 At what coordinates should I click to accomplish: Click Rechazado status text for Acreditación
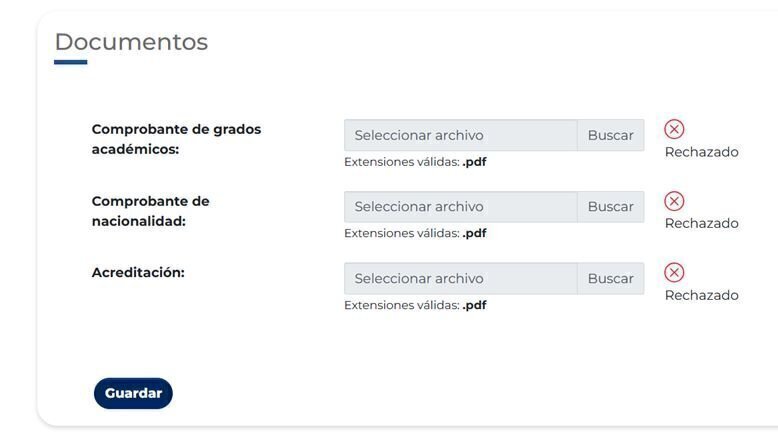pos(701,295)
